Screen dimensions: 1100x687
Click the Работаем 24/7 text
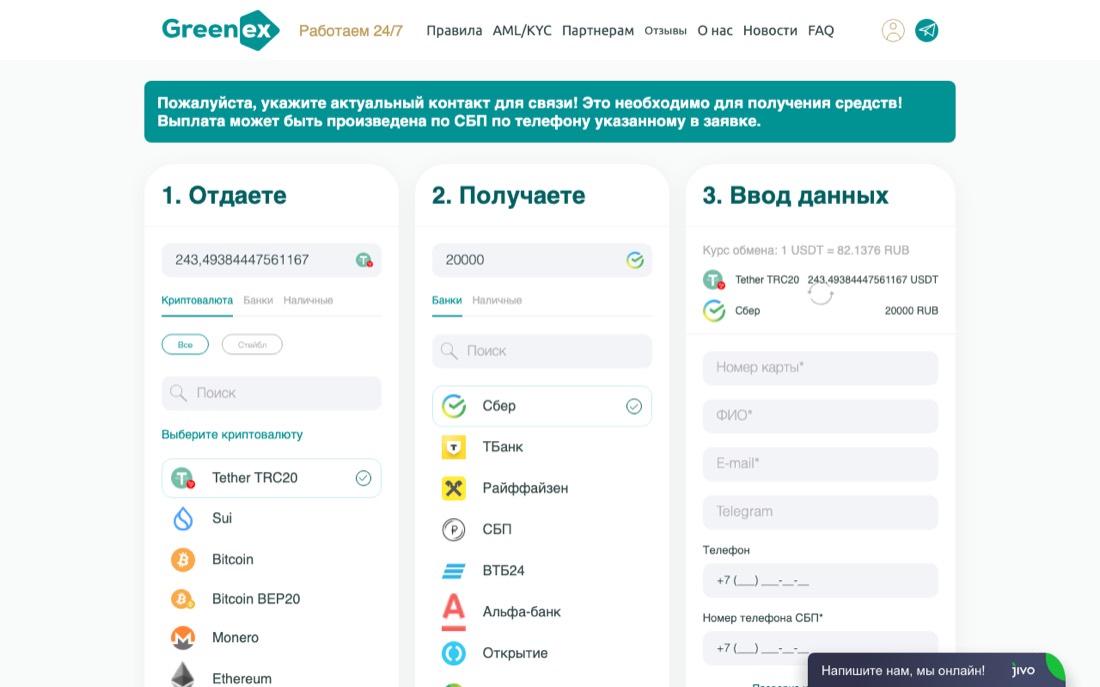[351, 31]
